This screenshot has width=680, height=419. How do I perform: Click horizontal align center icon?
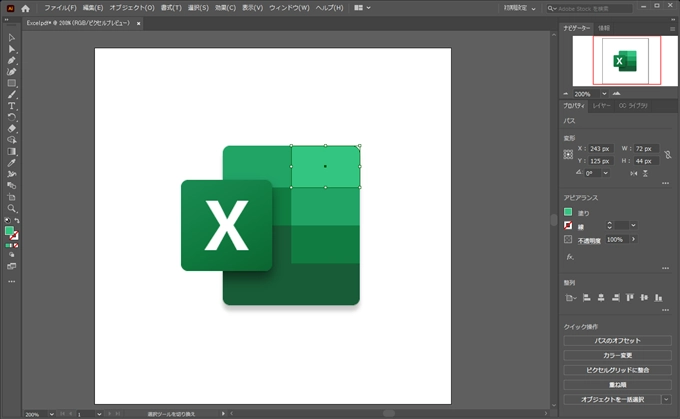pos(601,298)
